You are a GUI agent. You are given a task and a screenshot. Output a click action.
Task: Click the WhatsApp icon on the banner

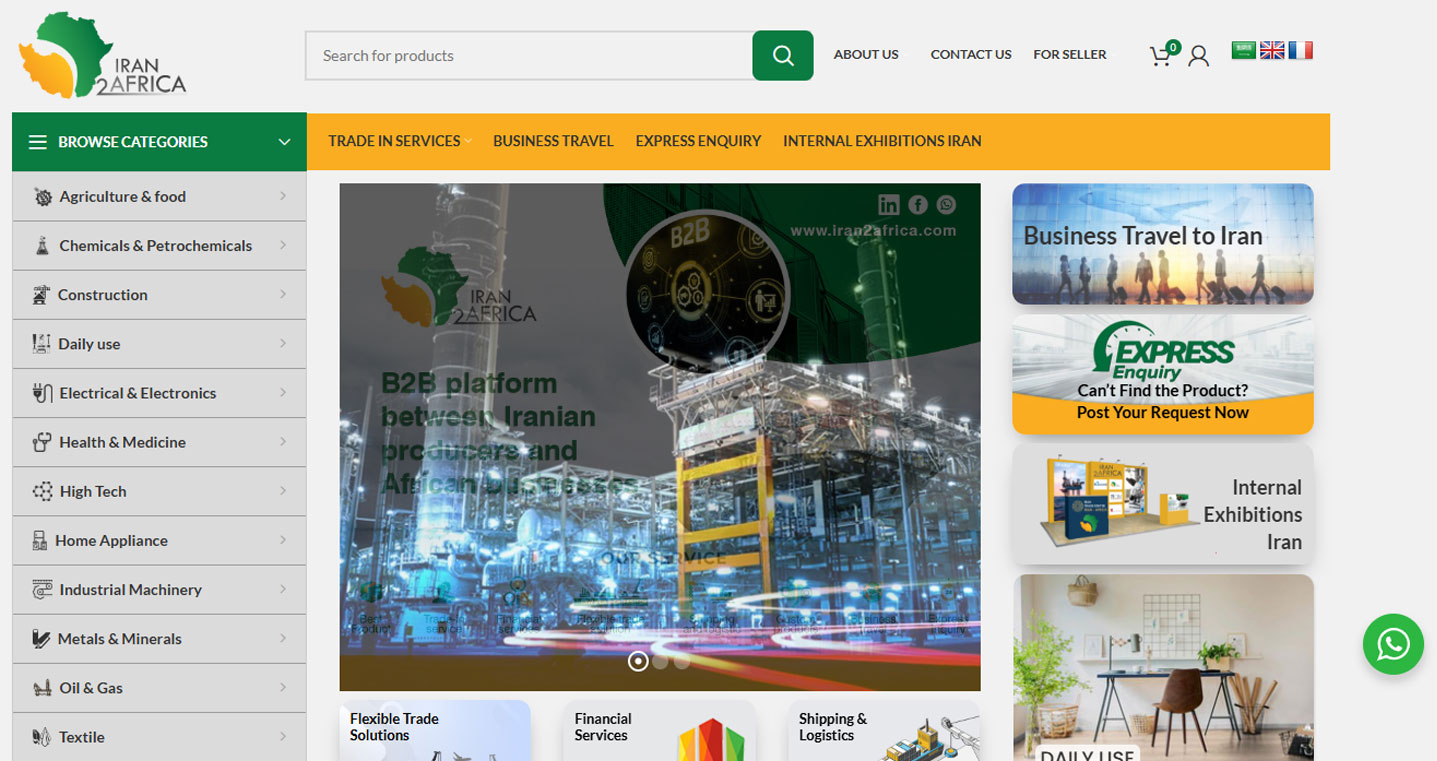[x=946, y=205]
